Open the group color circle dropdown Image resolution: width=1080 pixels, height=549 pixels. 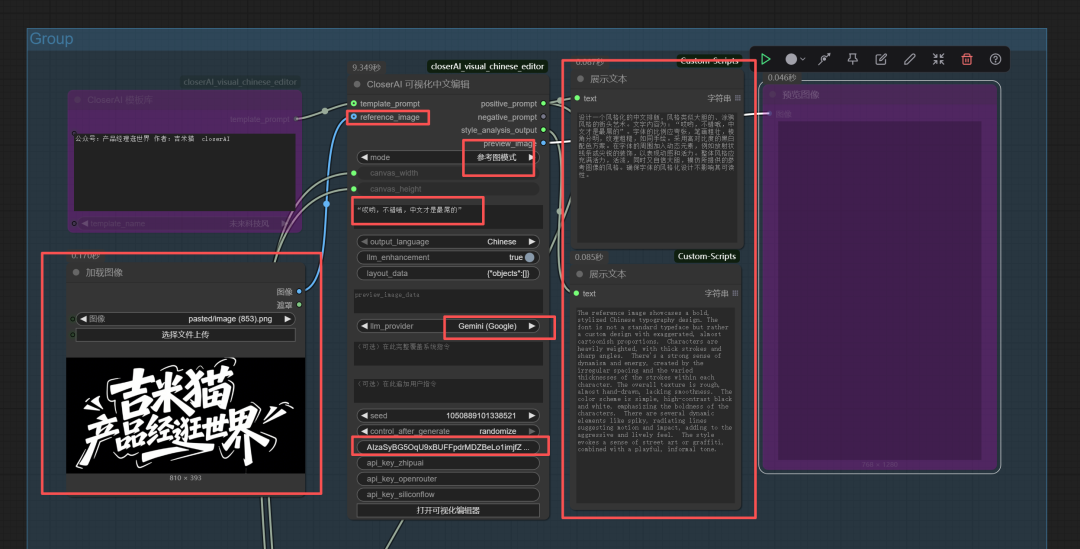796,59
